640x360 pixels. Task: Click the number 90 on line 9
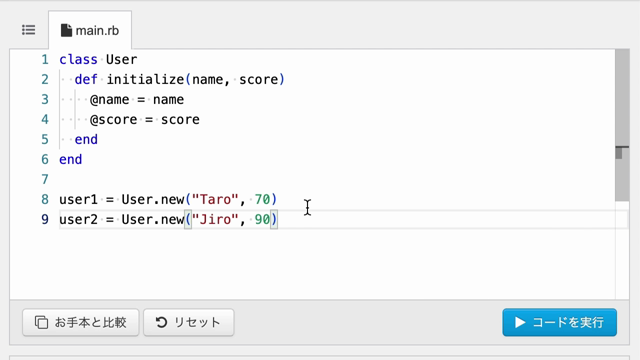262,219
